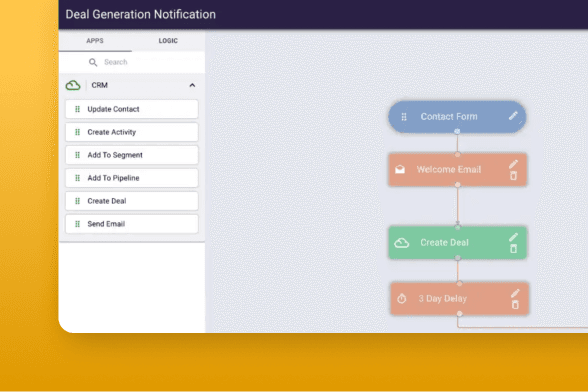Select the green Create Deal node
This screenshot has height=392, width=588.
pyautogui.click(x=458, y=243)
